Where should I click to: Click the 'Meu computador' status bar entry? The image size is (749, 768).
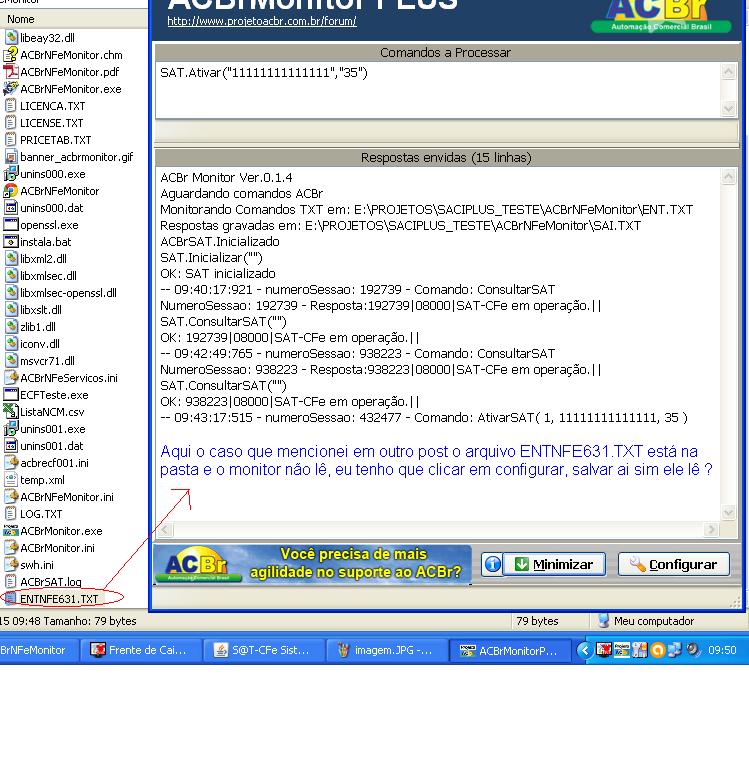pos(653,621)
